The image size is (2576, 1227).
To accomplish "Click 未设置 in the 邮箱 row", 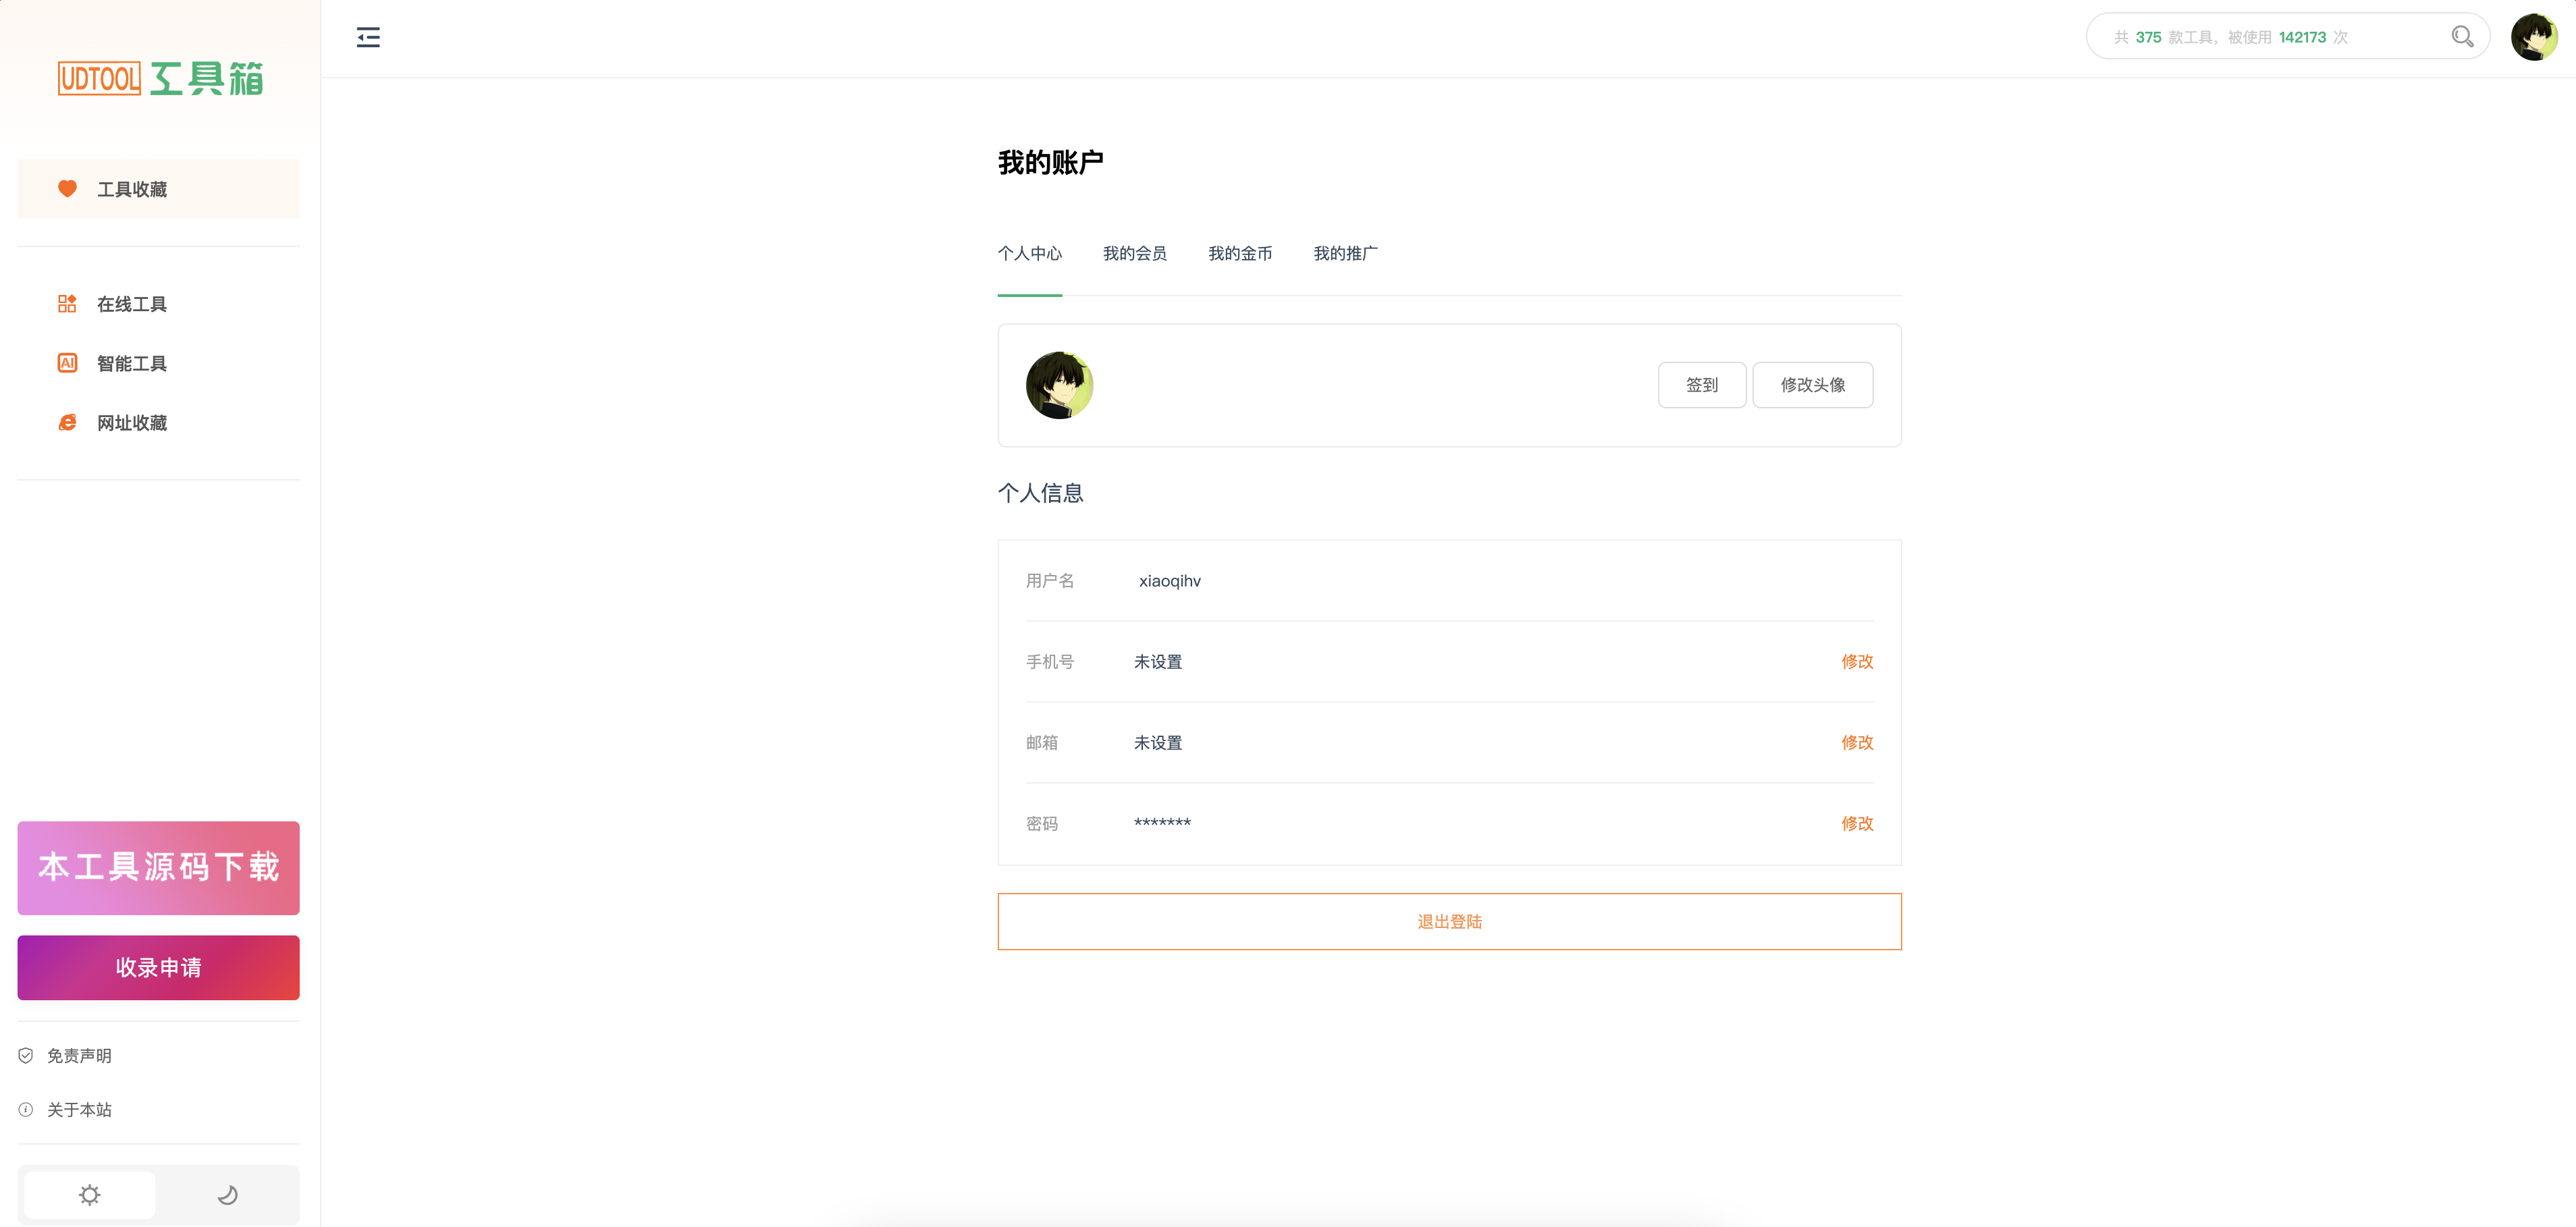I will [1157, 743].
